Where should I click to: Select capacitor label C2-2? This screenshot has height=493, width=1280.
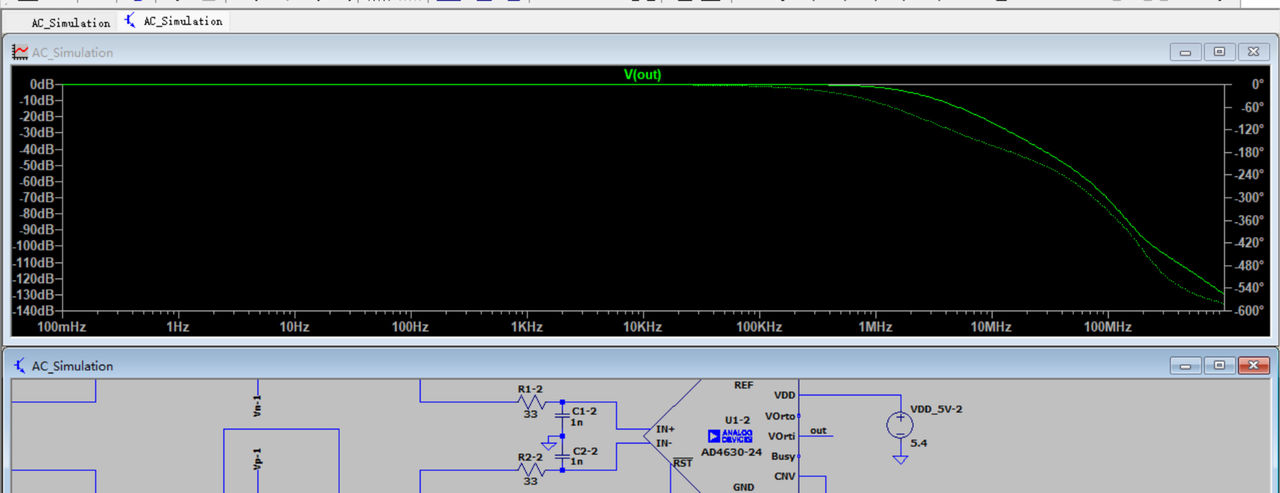pyautogui.click(x=584, y=450)
